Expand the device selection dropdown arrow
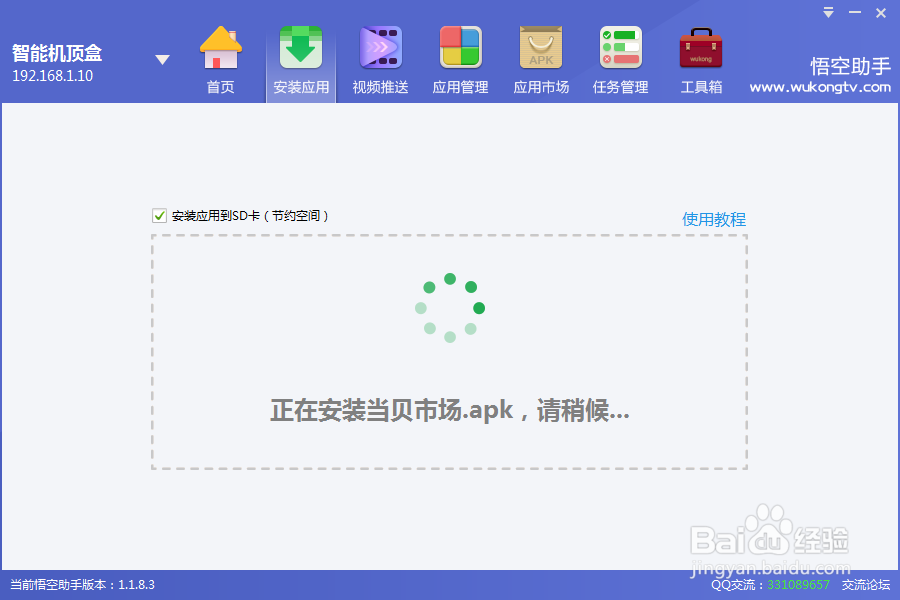Screen dimensions: 900x600 click(162, 59)
